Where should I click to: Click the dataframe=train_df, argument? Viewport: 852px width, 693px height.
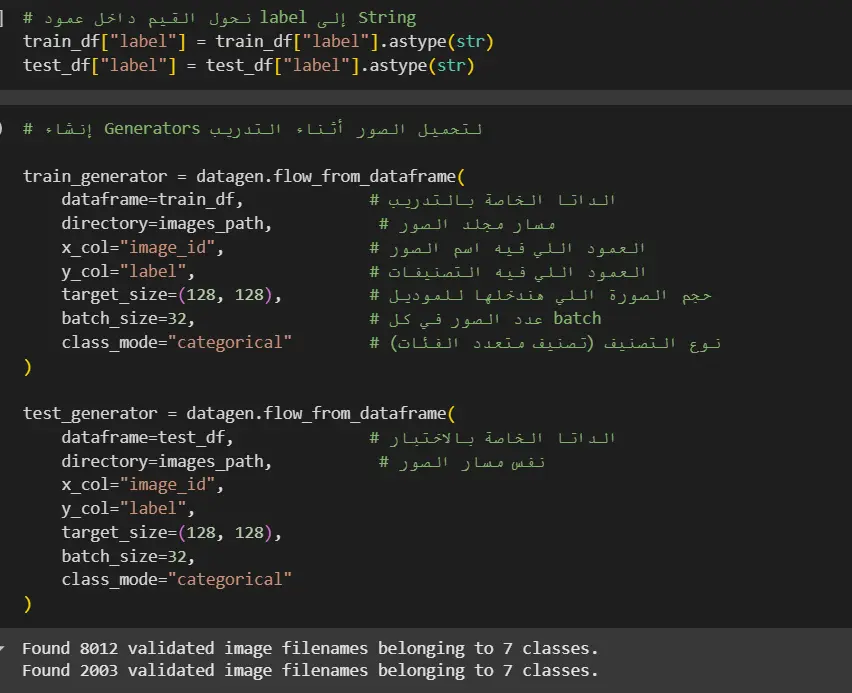tap(152, 199)
